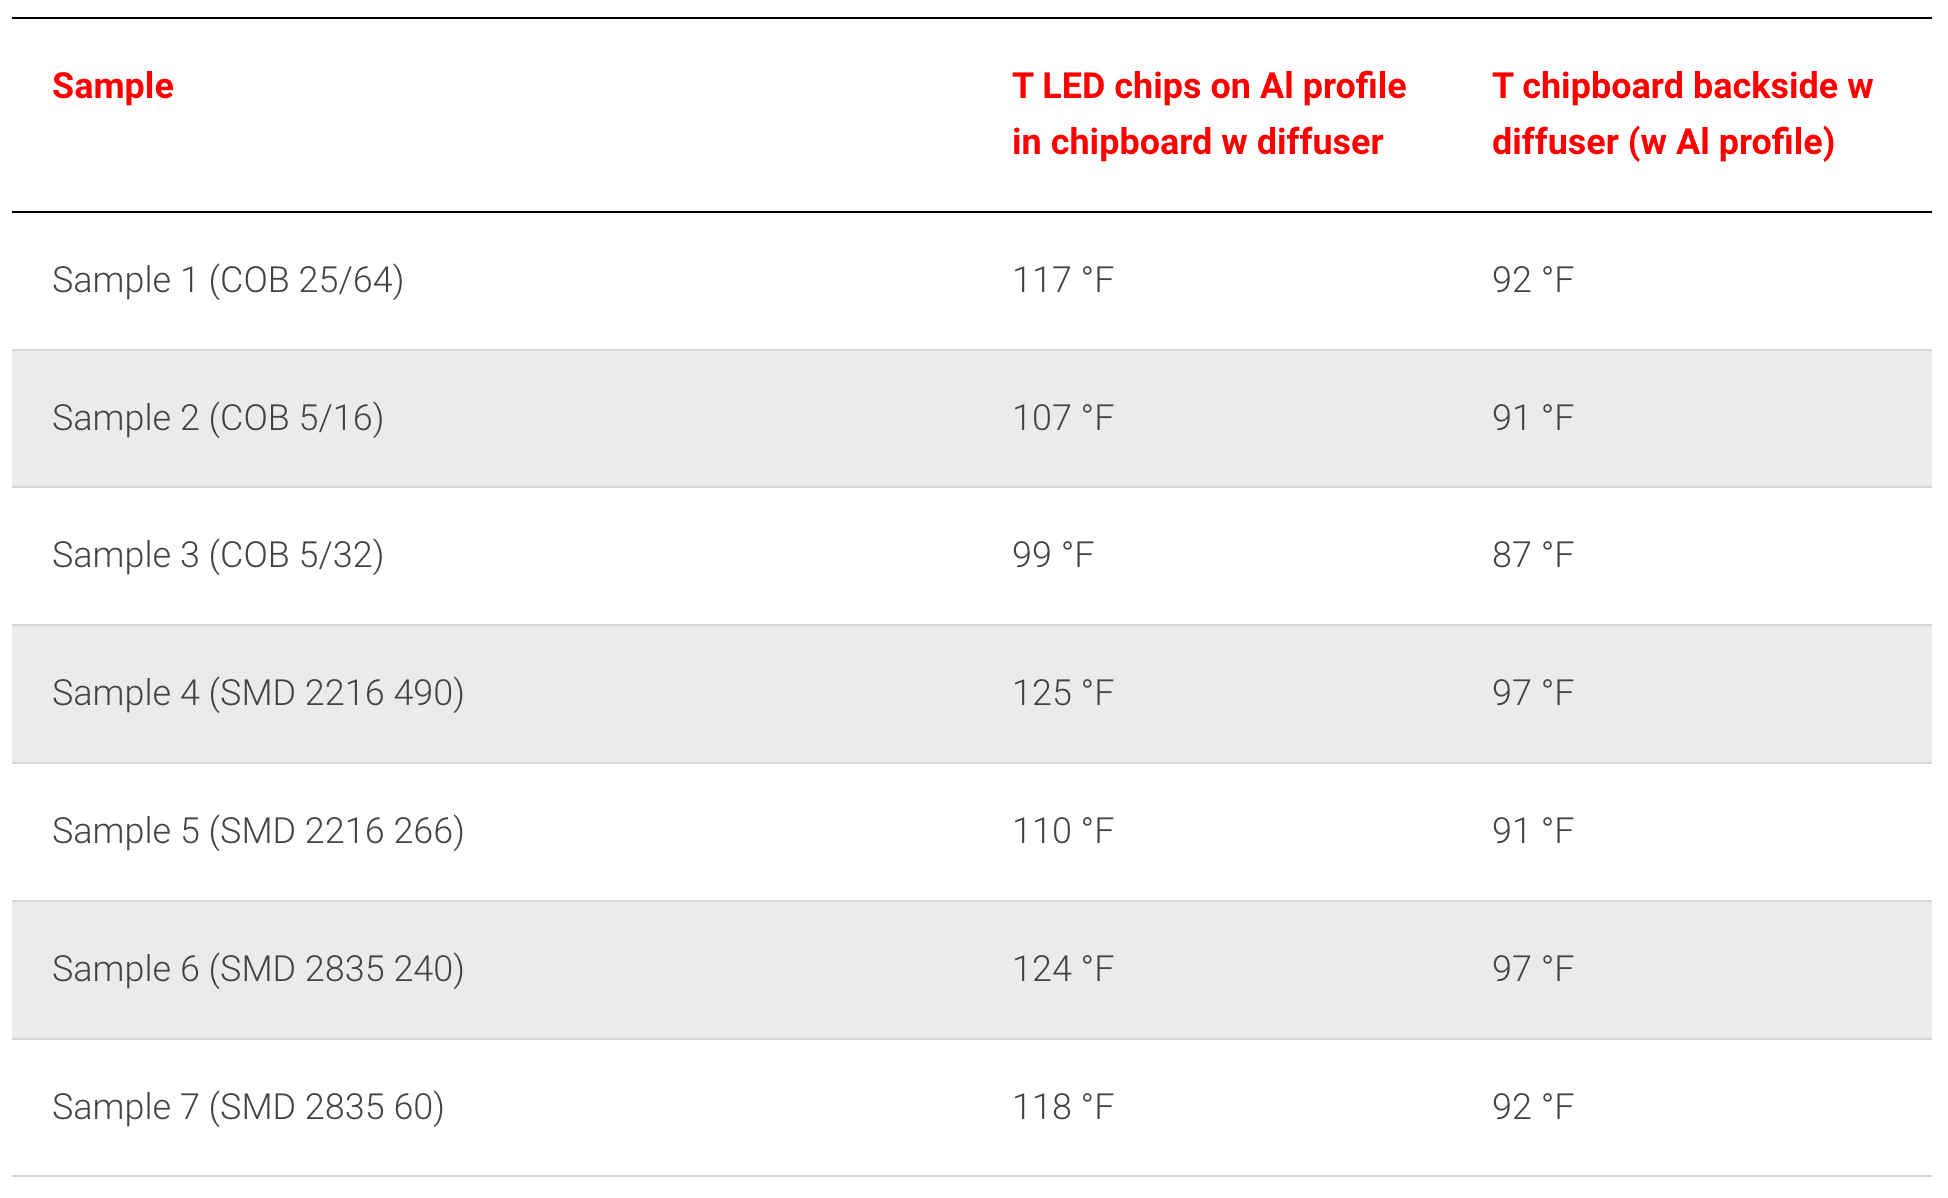
Task: Click the 125 °F temperature cell
Action: [x=1062, y=693]
